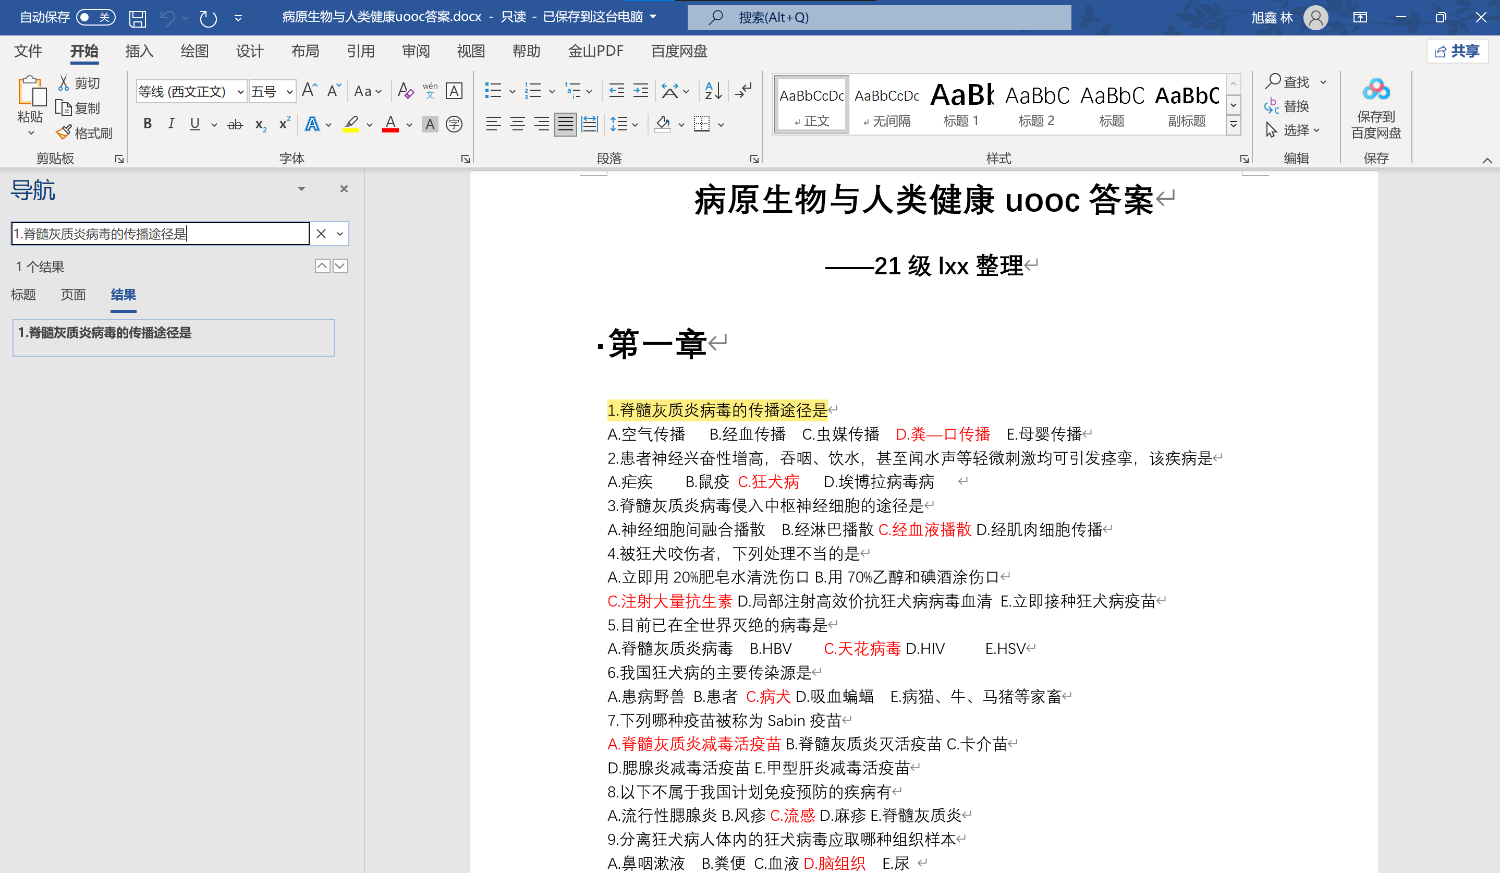Click the title bar search box
The width and height of the screenshot is (1500, 873).
(879, 17)
